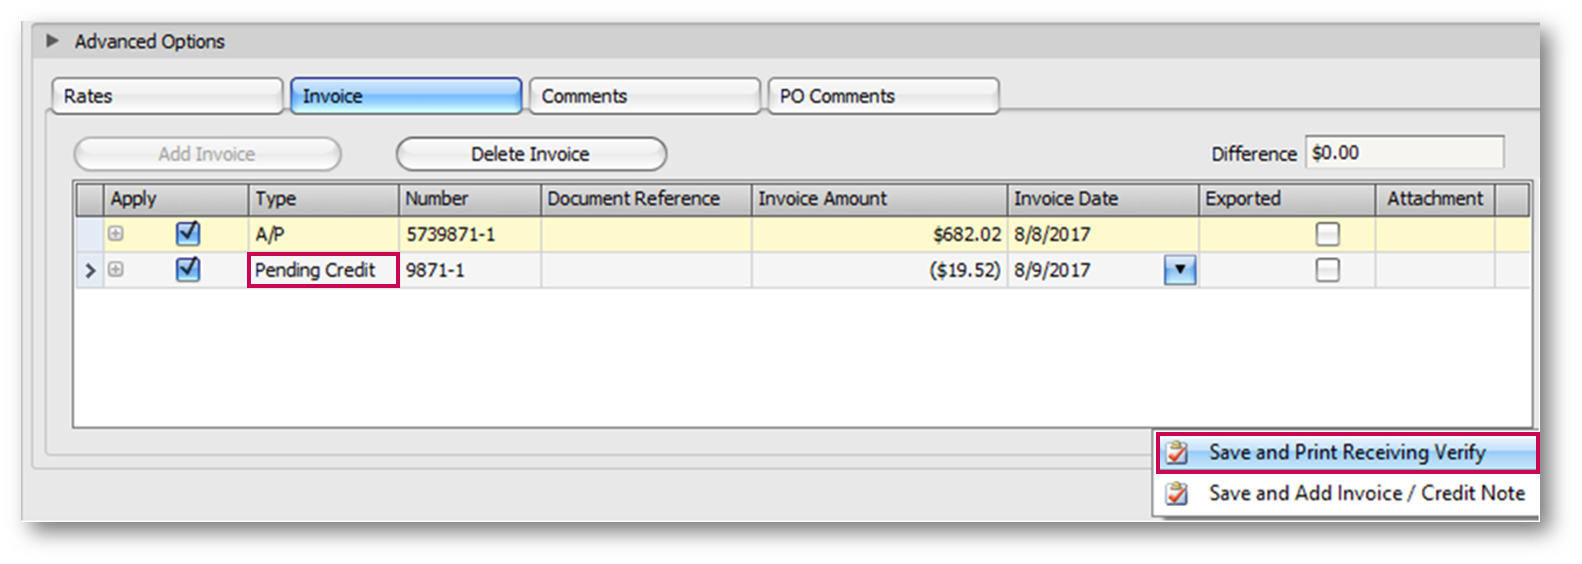Uncheck Apply for the A/P invoice
1582x564 pixels.
188,234
